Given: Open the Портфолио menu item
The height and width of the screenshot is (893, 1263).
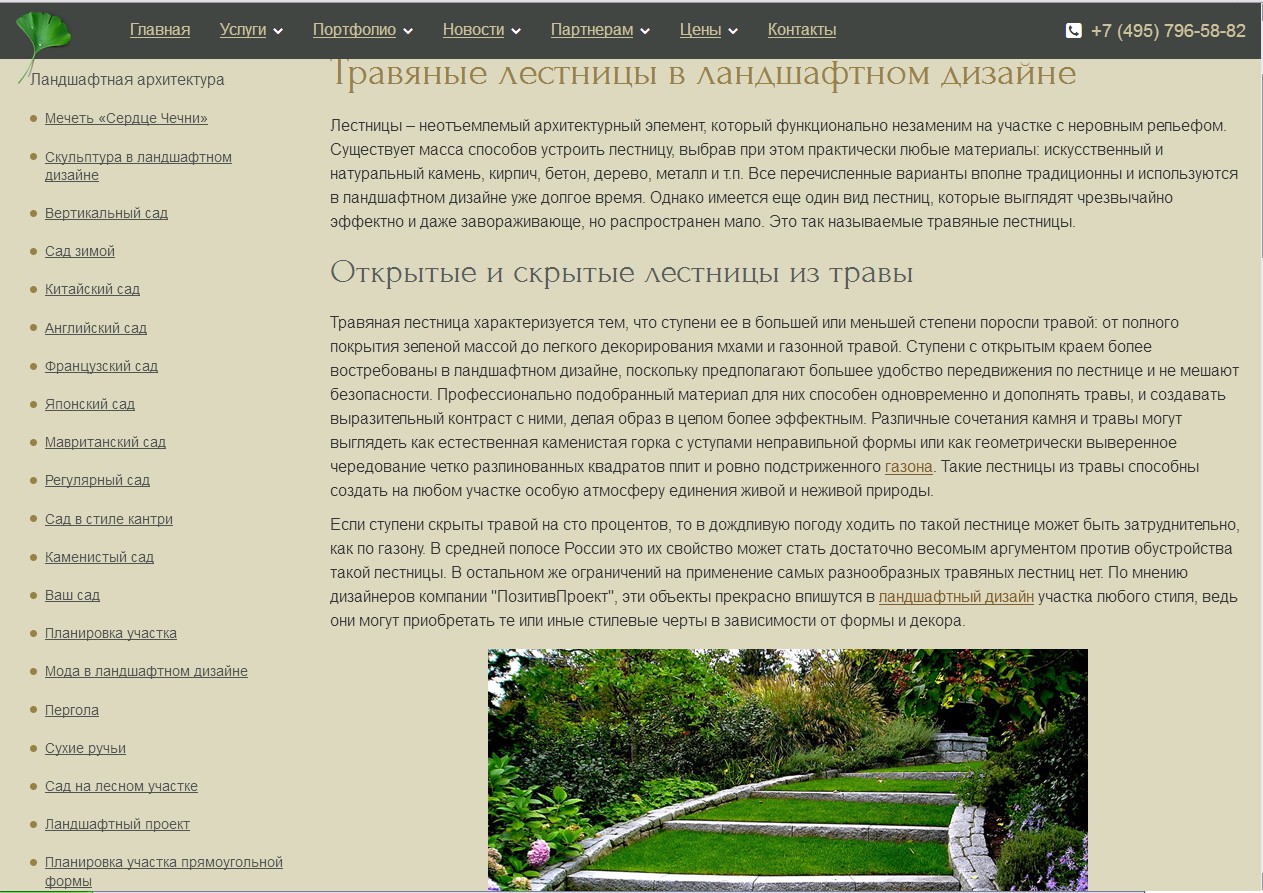Looking at the screenshot, I should 354,30.
